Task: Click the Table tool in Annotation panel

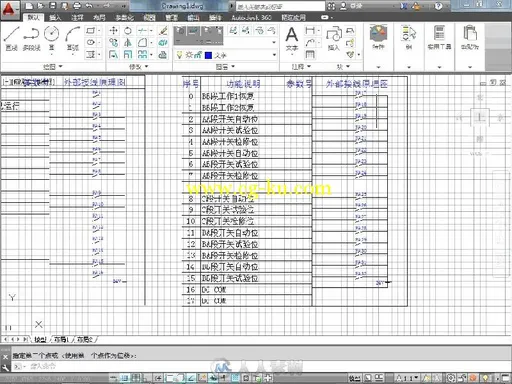Action: point(310,54)
